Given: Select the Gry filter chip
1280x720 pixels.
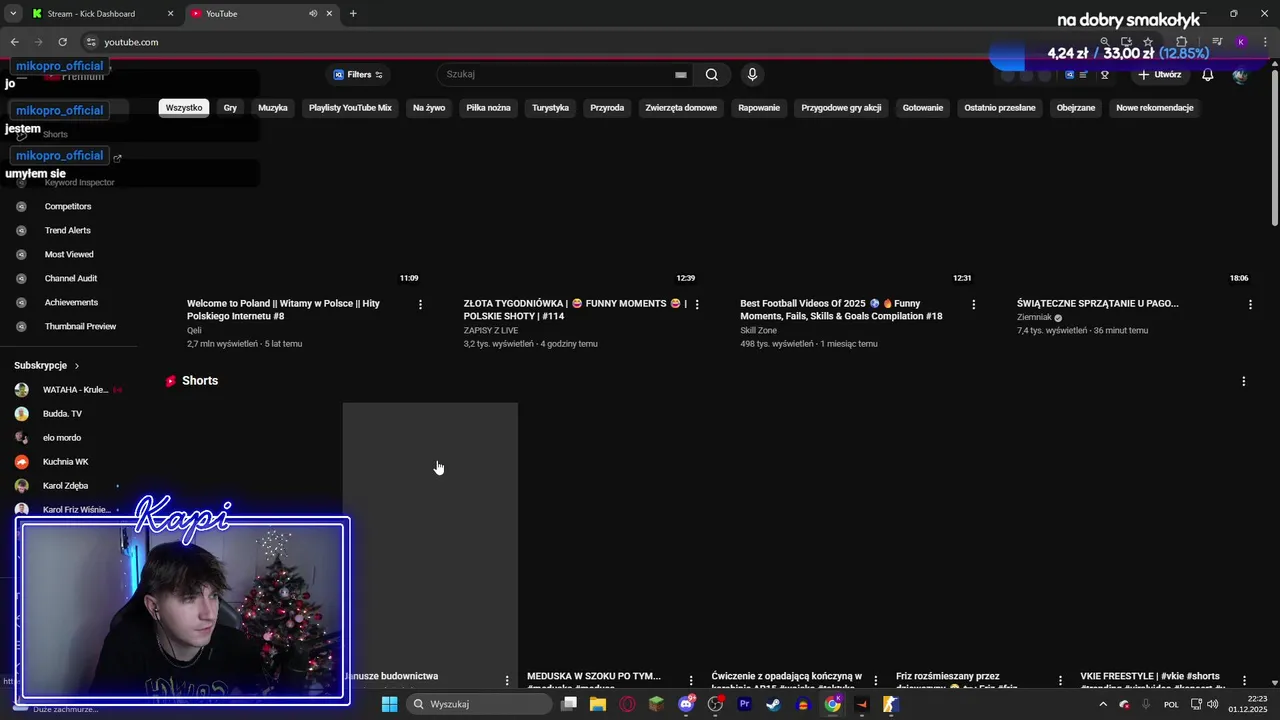Looking at the screenshot, I should click(230, 108).
